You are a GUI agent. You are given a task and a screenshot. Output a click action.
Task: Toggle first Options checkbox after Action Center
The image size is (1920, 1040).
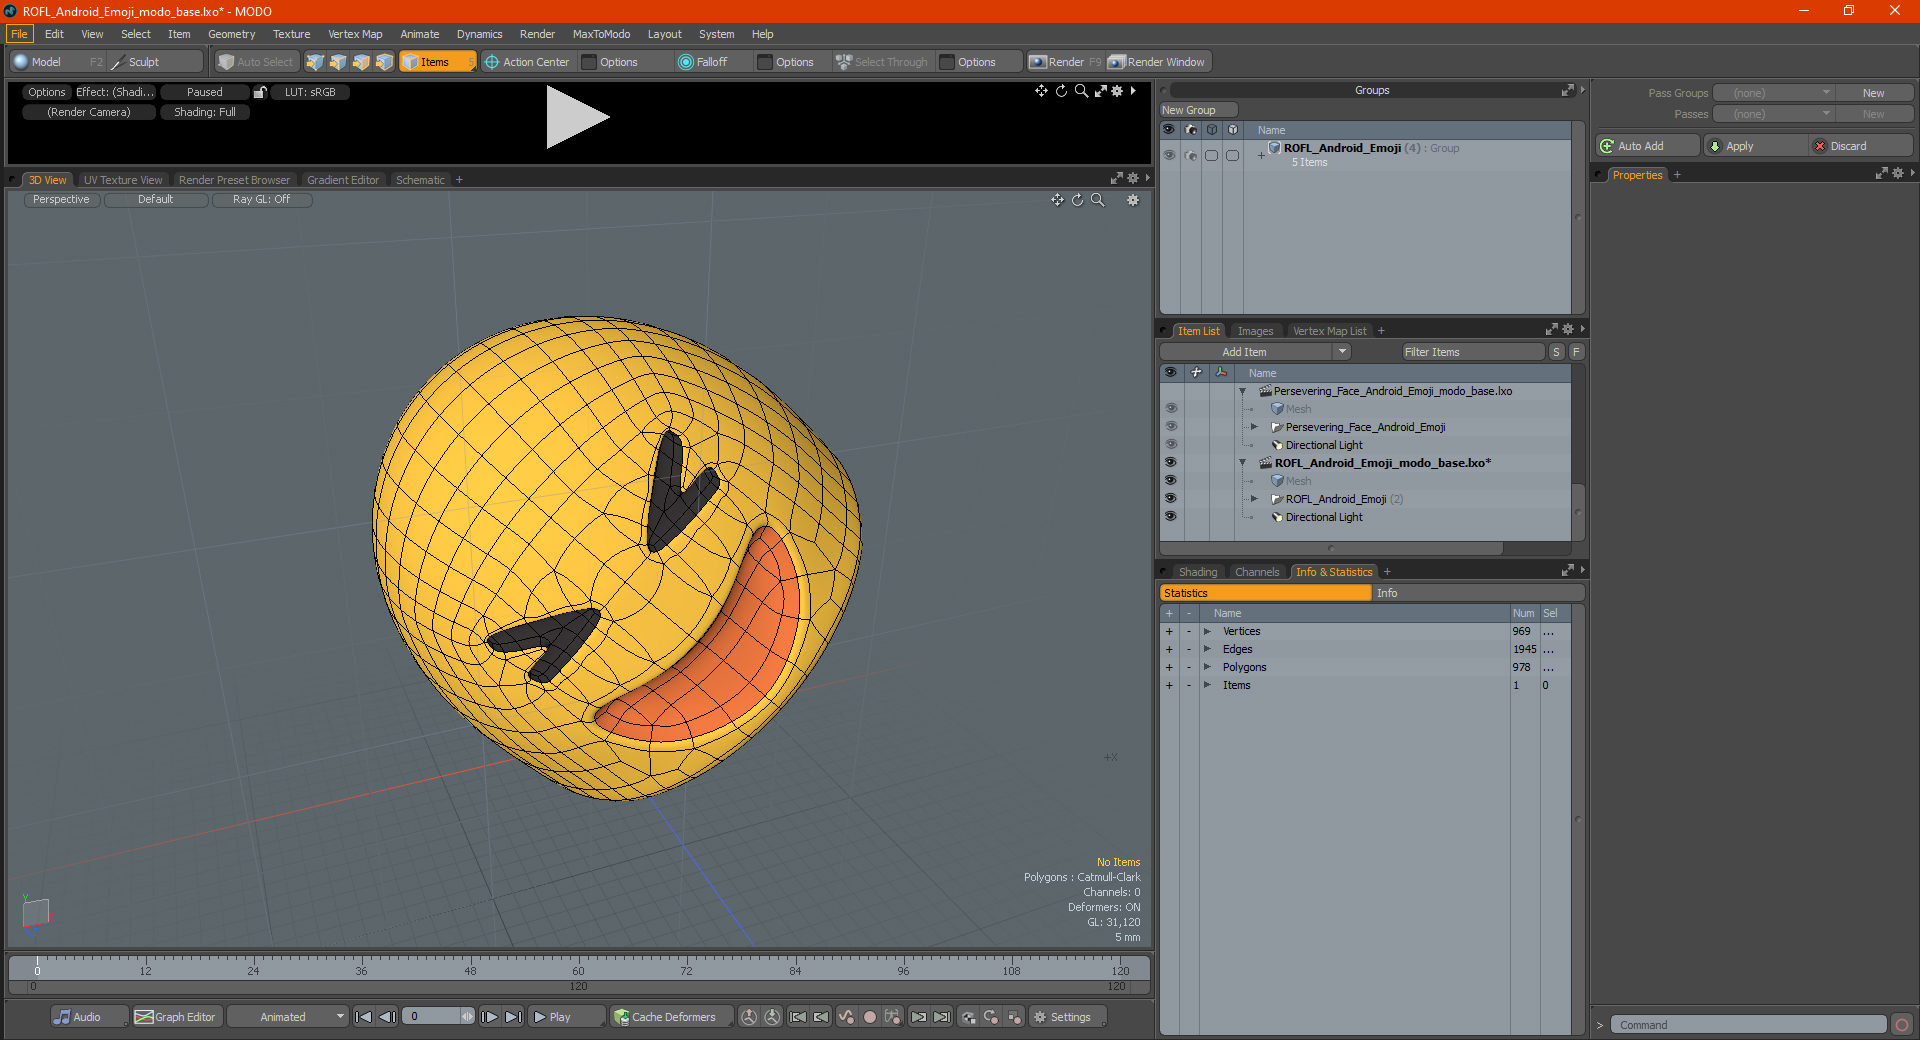[589, 62]
